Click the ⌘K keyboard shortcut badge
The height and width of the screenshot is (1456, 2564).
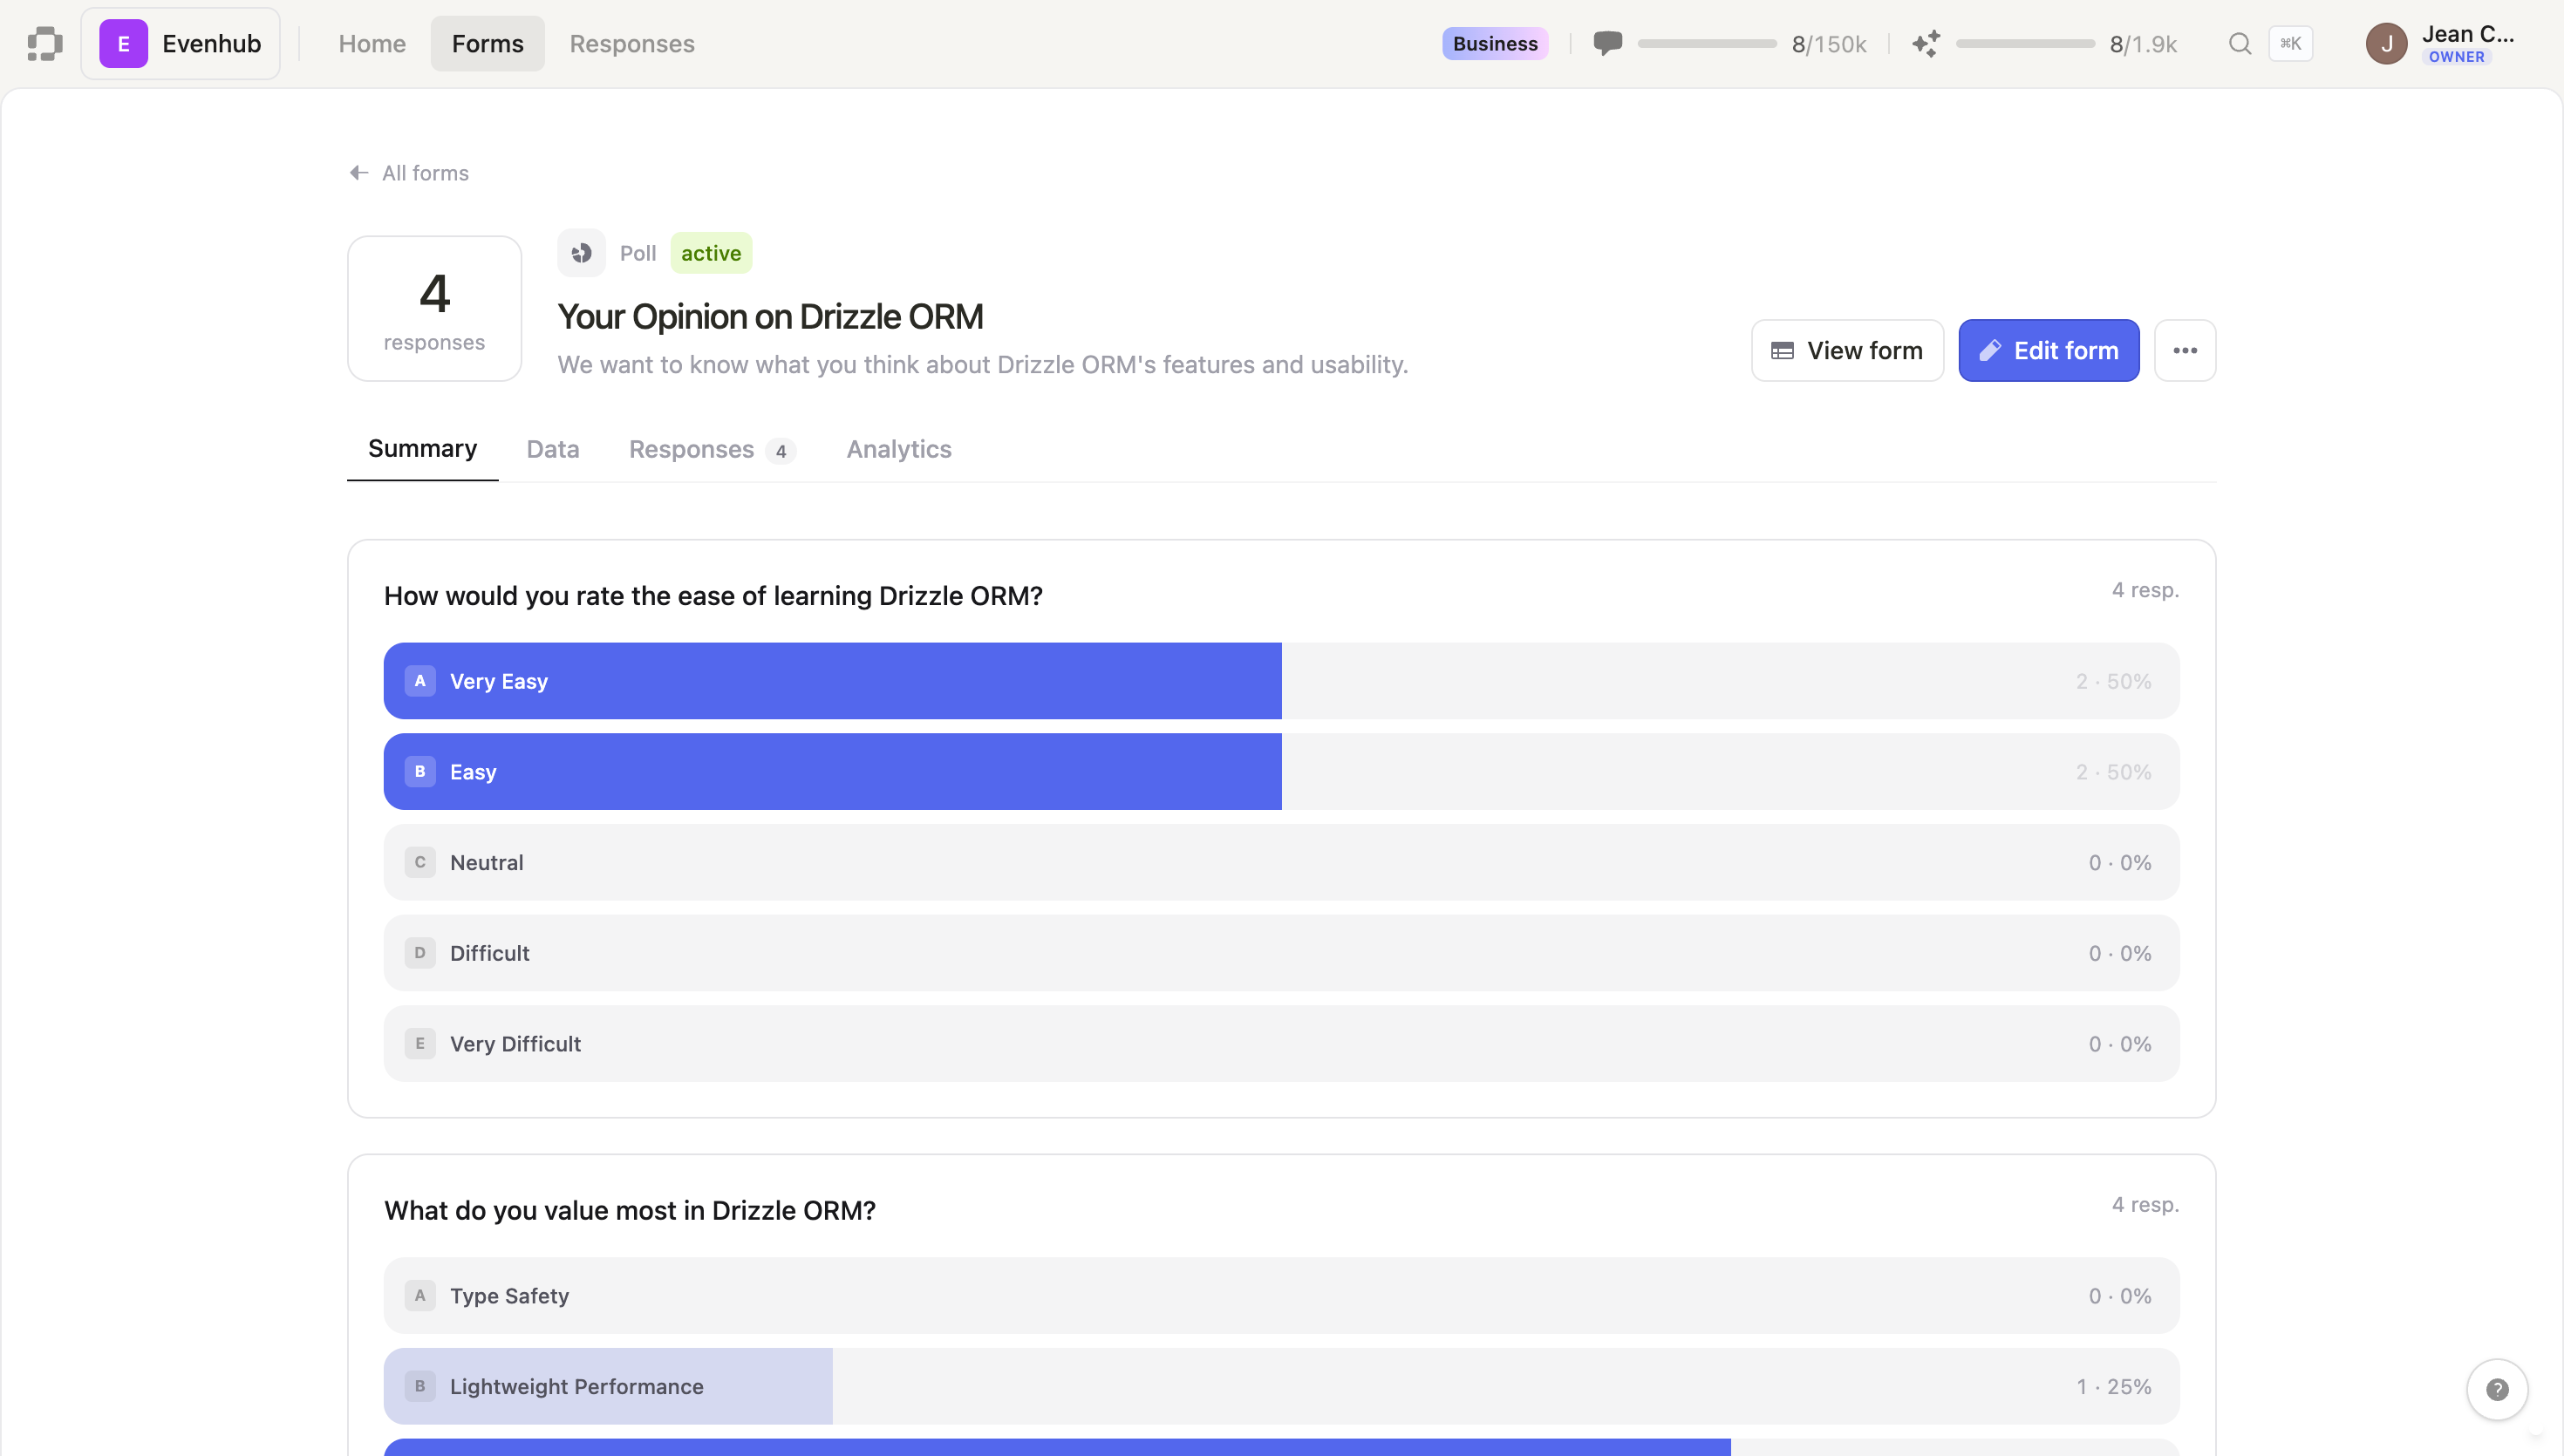(x=2291, y=44)
